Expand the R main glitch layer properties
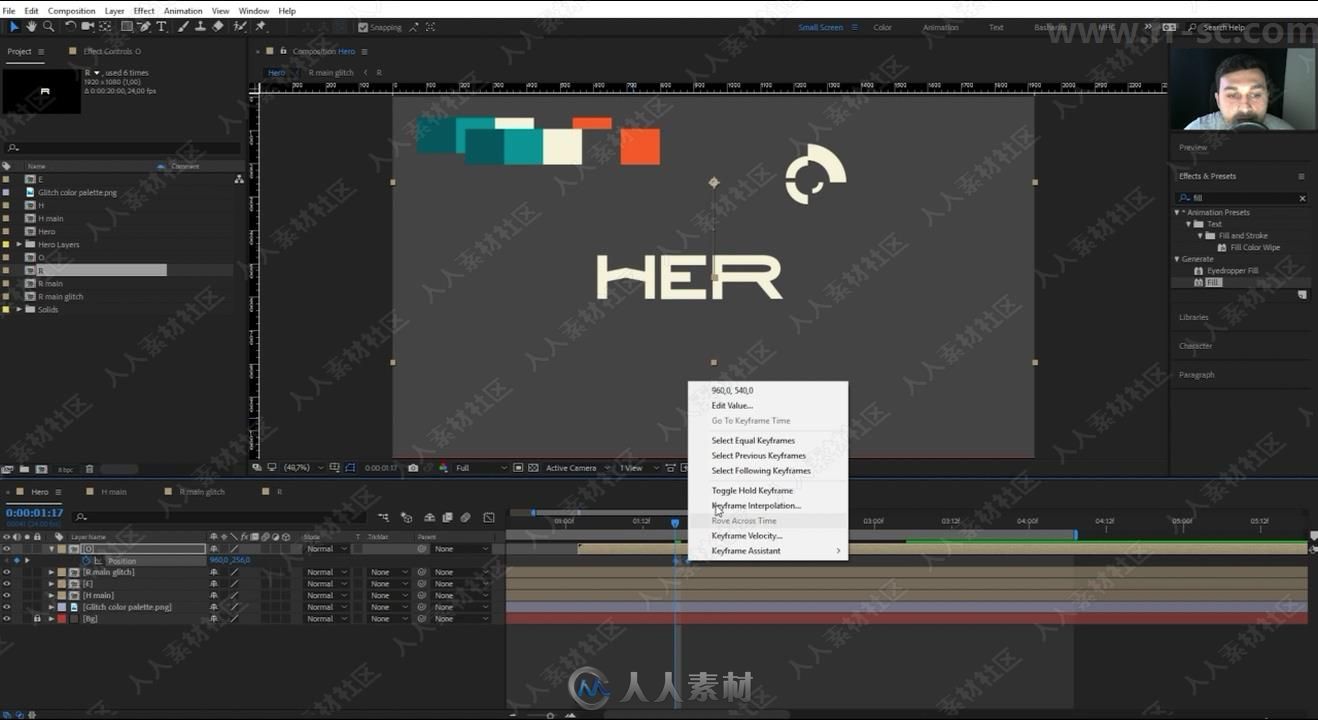The width and height of the screenshot is (1318, 720). tap(51, 572)
